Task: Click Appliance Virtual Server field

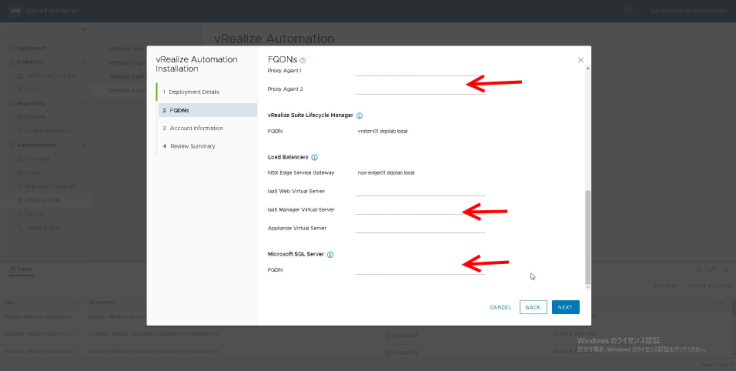Action: [x=420, y=228]
